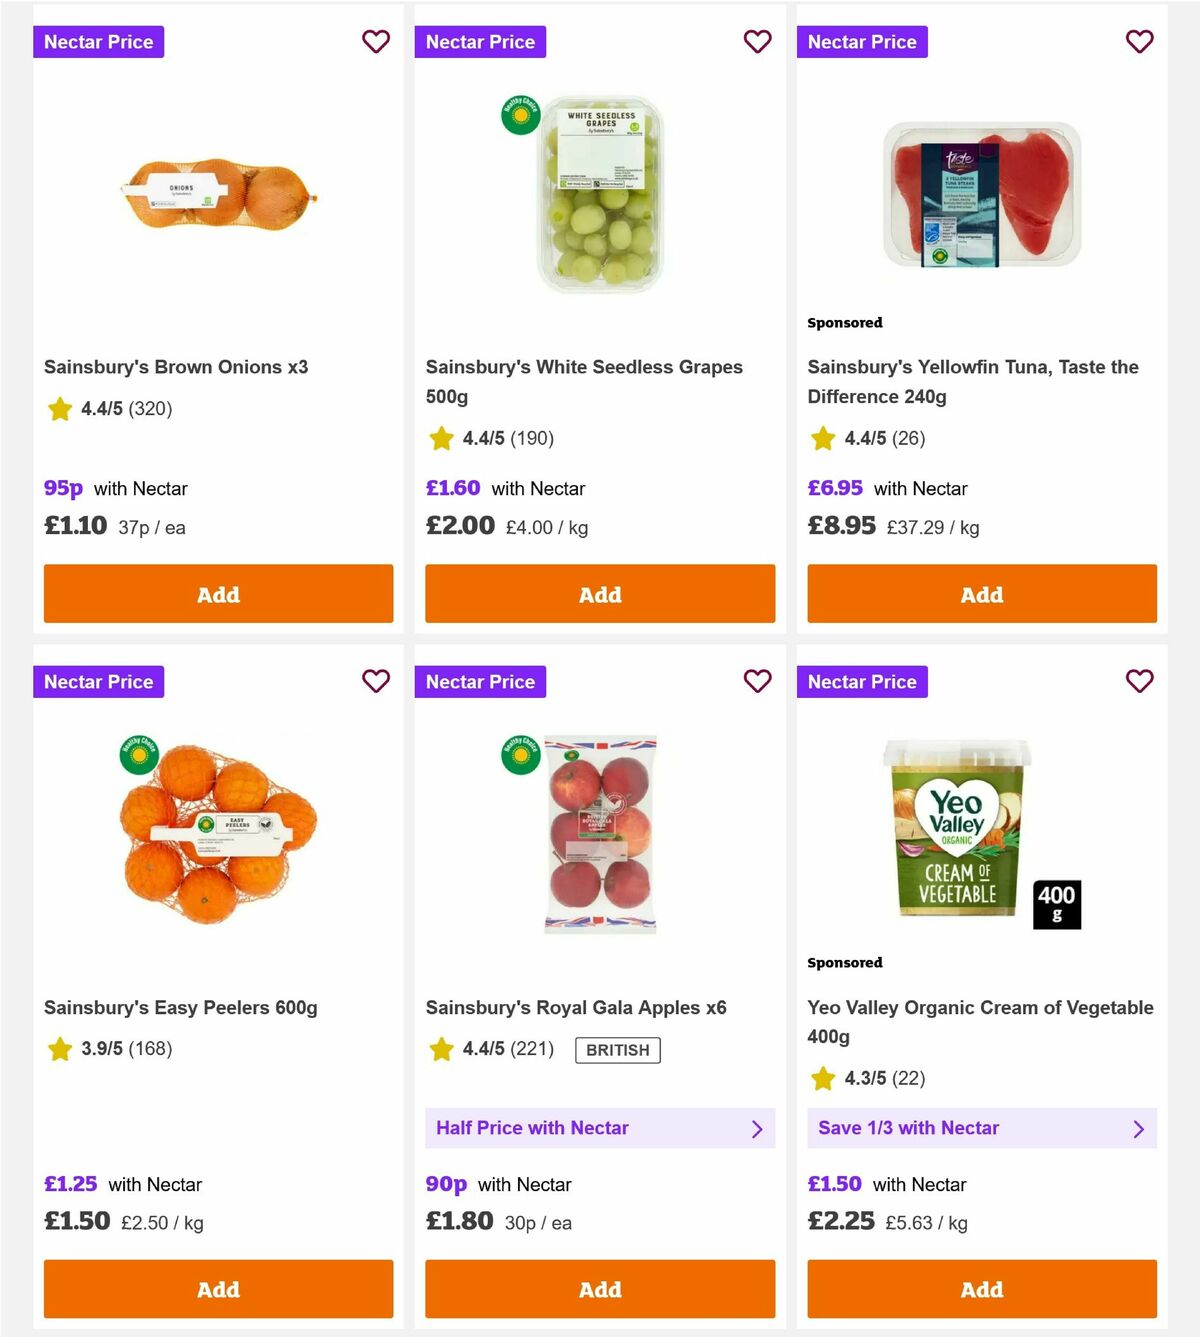Add Sainsbury's Brown Onions to basket
The image size is (1200, 1337).
[218, 594]
